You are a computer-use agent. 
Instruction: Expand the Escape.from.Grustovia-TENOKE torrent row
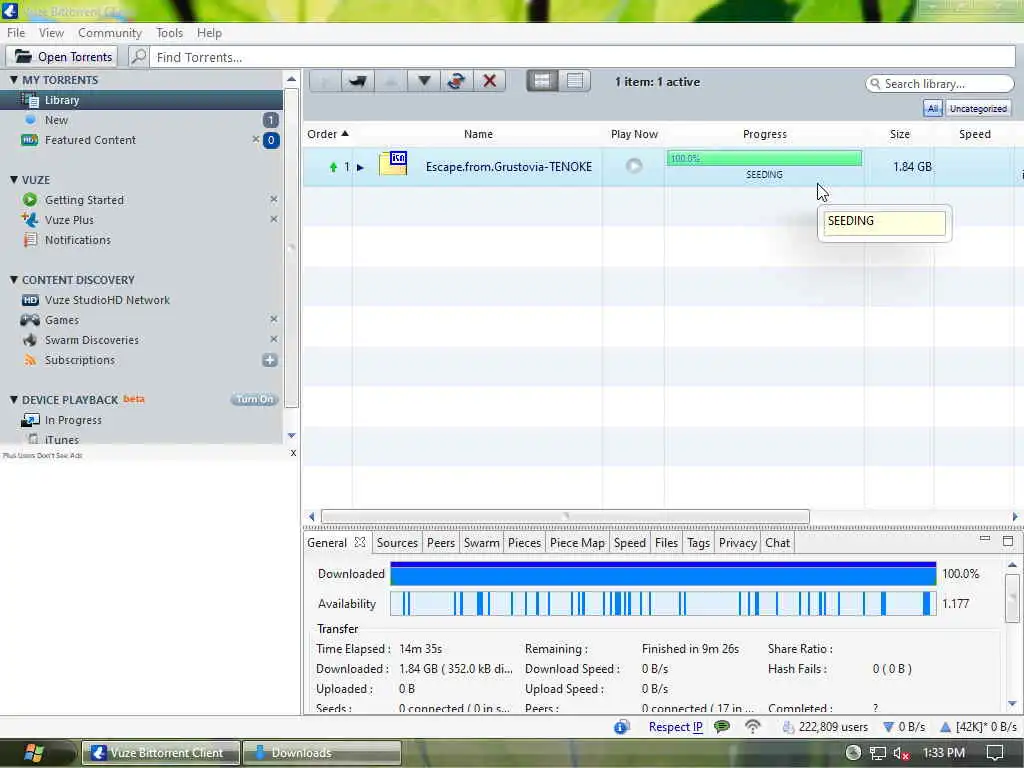coord(360,167)
